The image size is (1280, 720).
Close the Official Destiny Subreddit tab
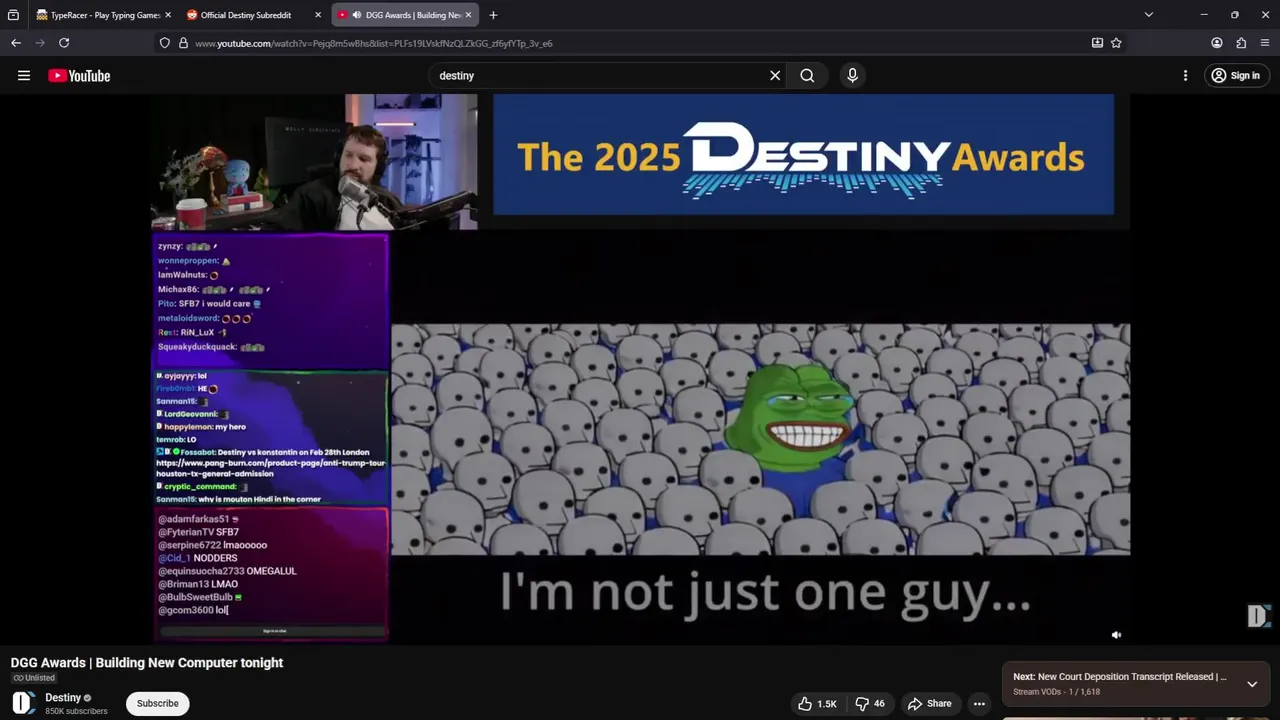[318, 15]
